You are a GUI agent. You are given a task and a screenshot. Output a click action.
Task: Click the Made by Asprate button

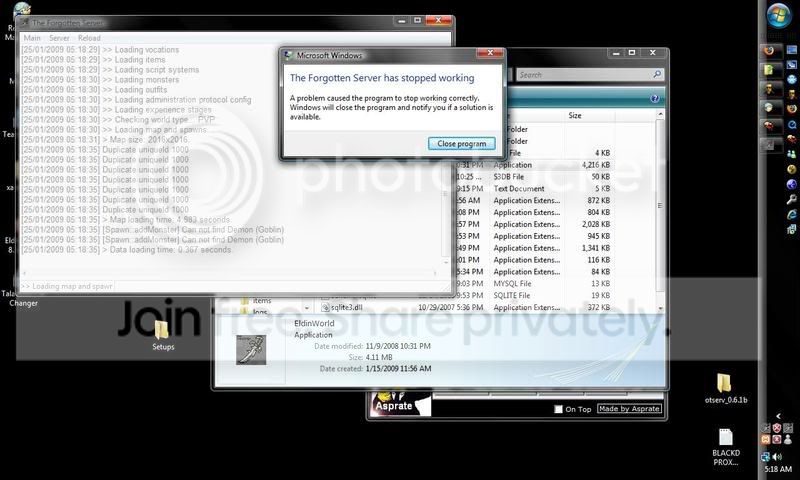629,409
